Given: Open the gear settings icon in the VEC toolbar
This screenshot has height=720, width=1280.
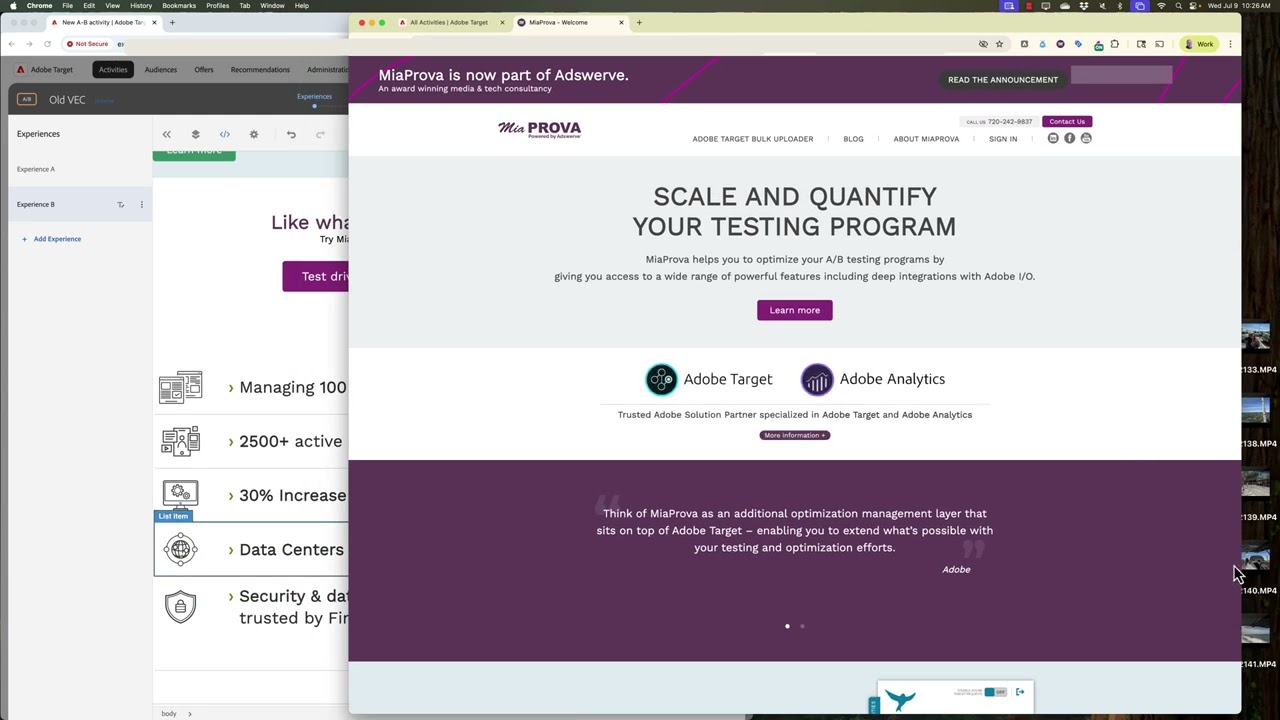Looking at the screenshot, I should 254,134.
